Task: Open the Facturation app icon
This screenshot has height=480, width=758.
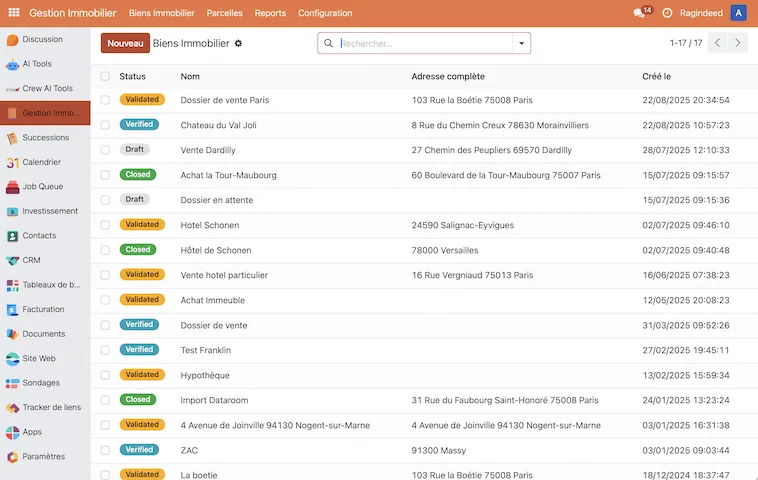Action: [x=13, y=309]
